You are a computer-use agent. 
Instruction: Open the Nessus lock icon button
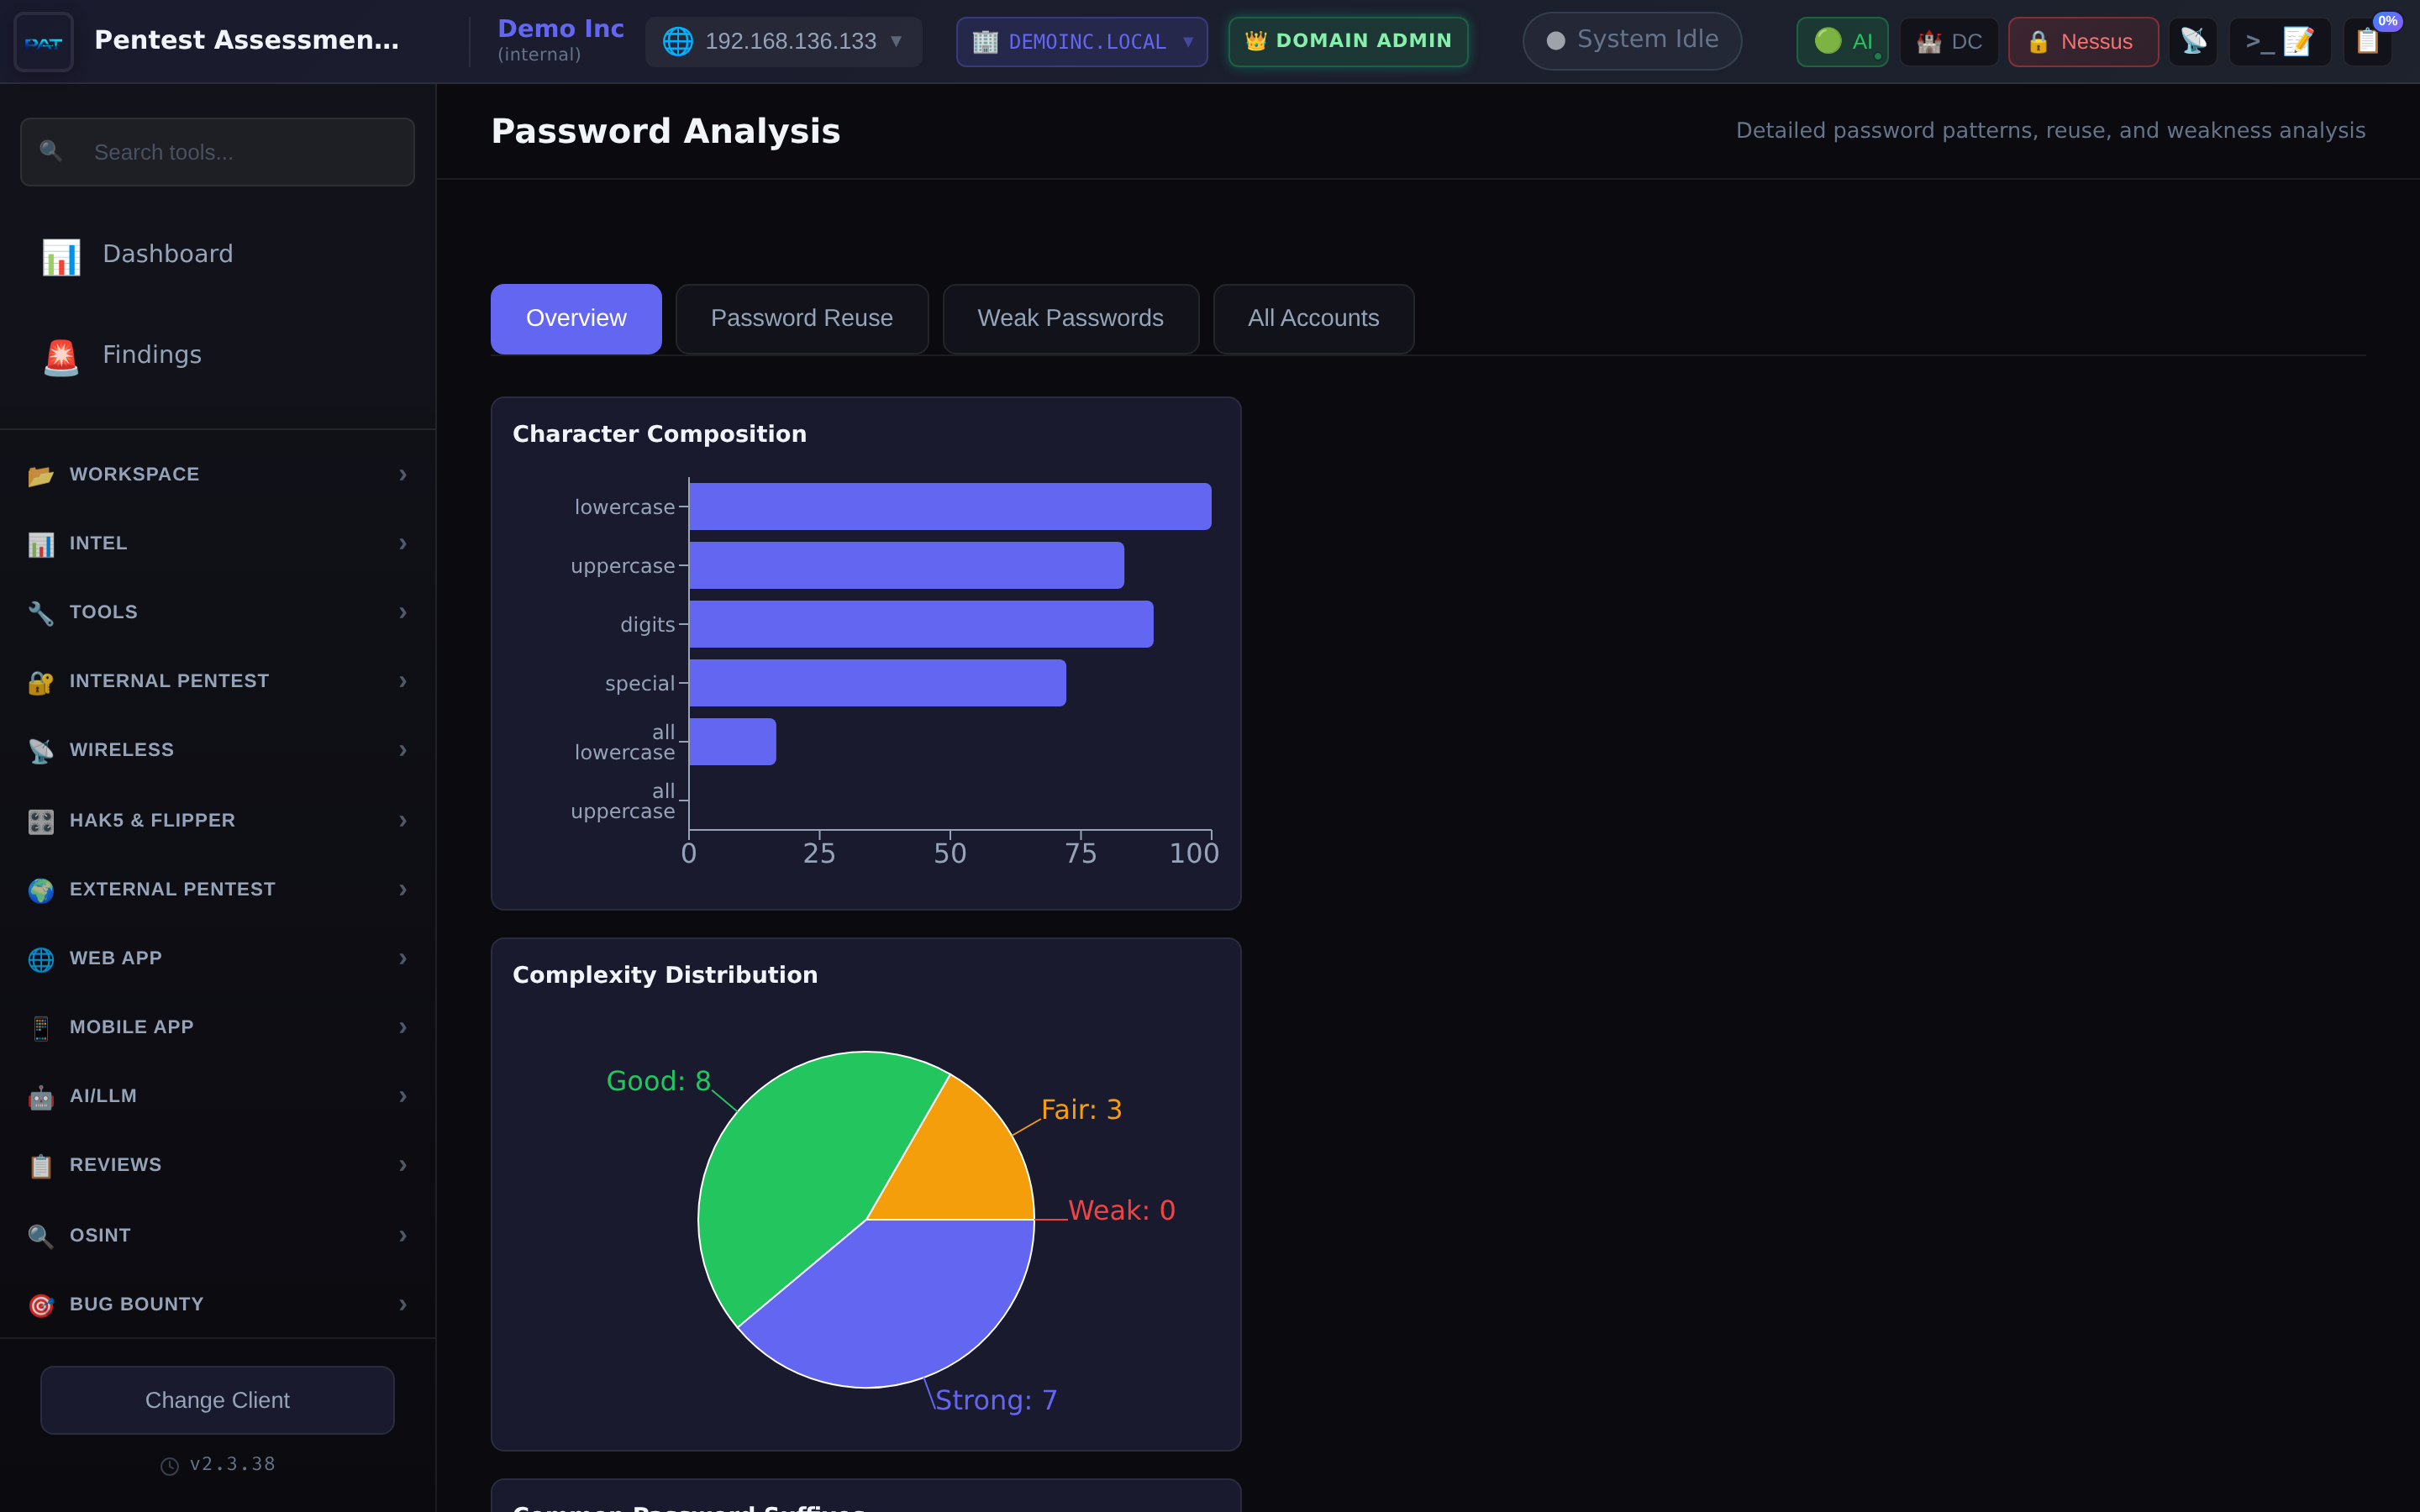coord(2082,41)
